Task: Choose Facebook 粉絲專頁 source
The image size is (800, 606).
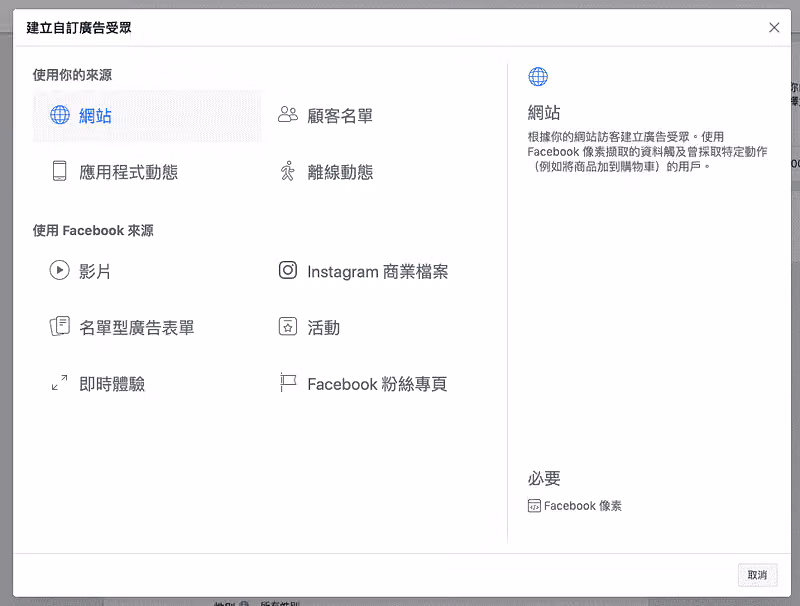Action: click(x=377, y=384)
